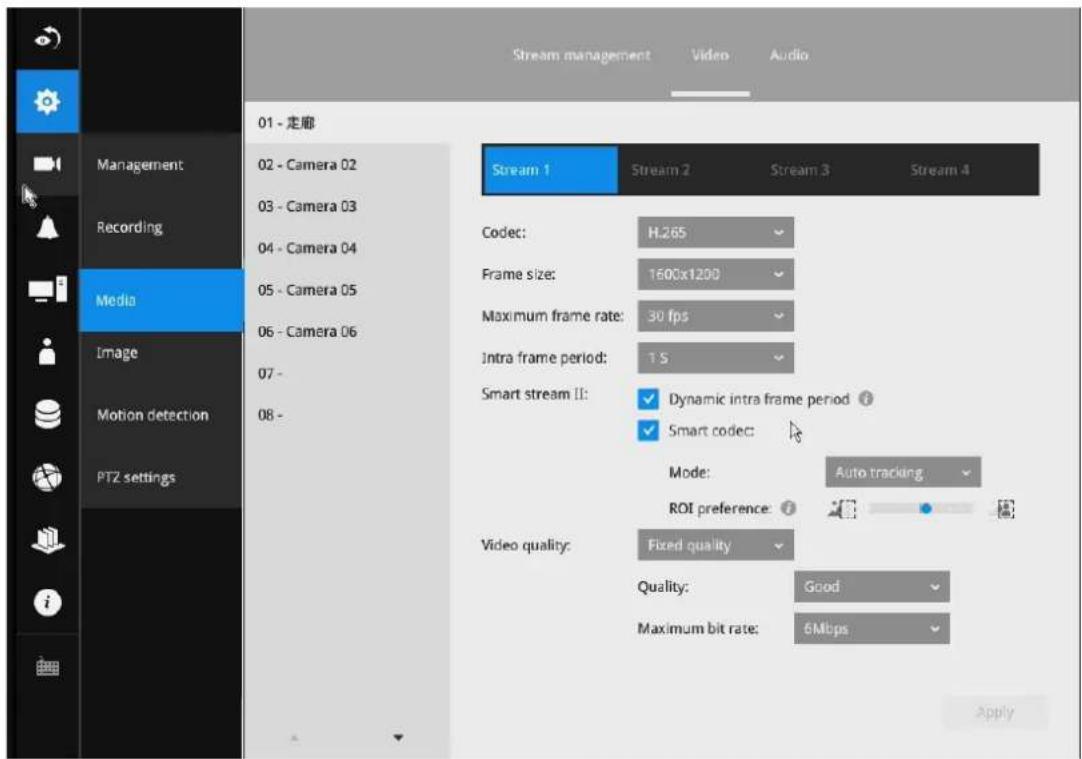The image size is (1082, 759).
Task: Open the alarm bell icon
Action: (x=47, y=227)
